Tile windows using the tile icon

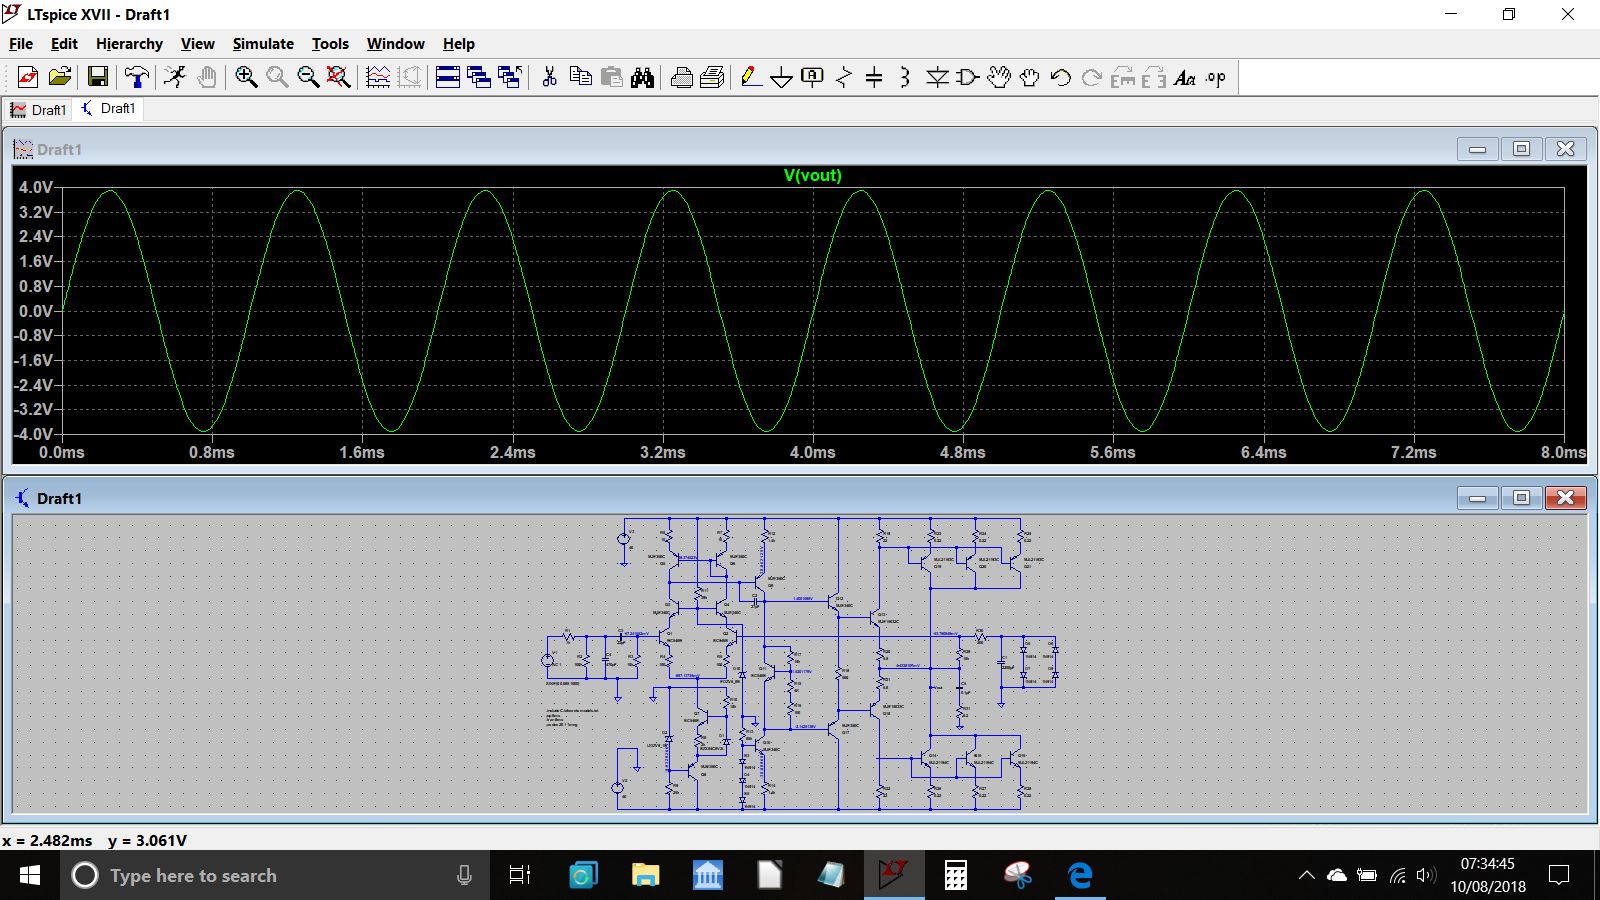pyautogui.click(x=448, y=77)
